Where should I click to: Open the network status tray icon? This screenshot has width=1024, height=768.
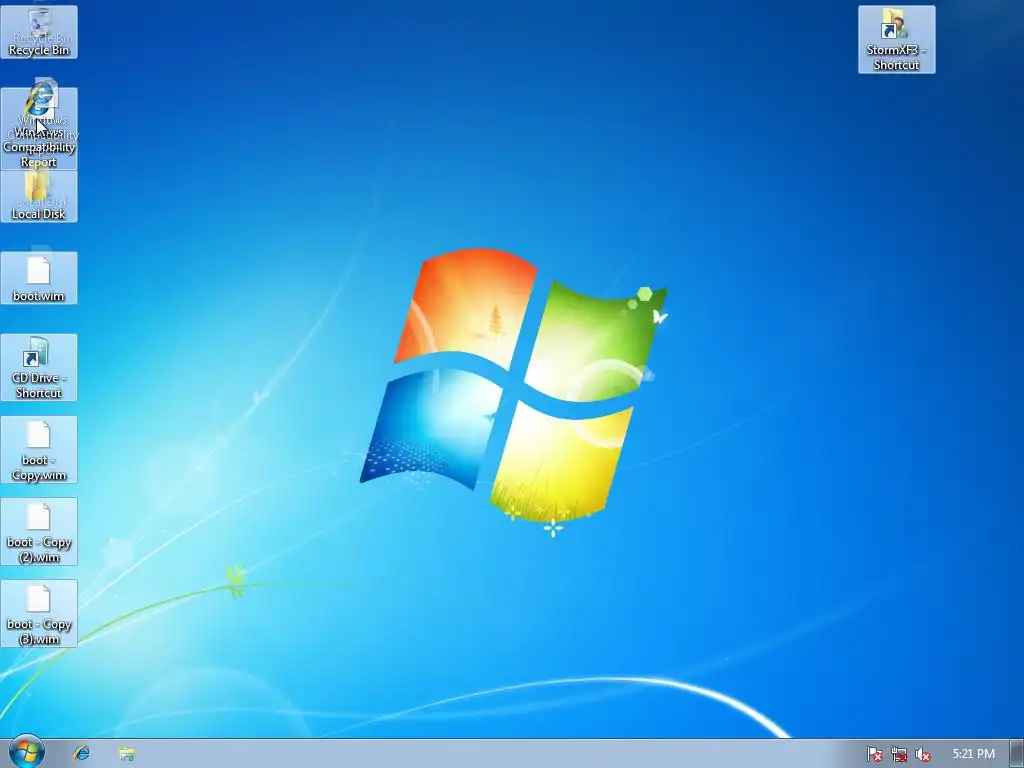pos(899,754)
